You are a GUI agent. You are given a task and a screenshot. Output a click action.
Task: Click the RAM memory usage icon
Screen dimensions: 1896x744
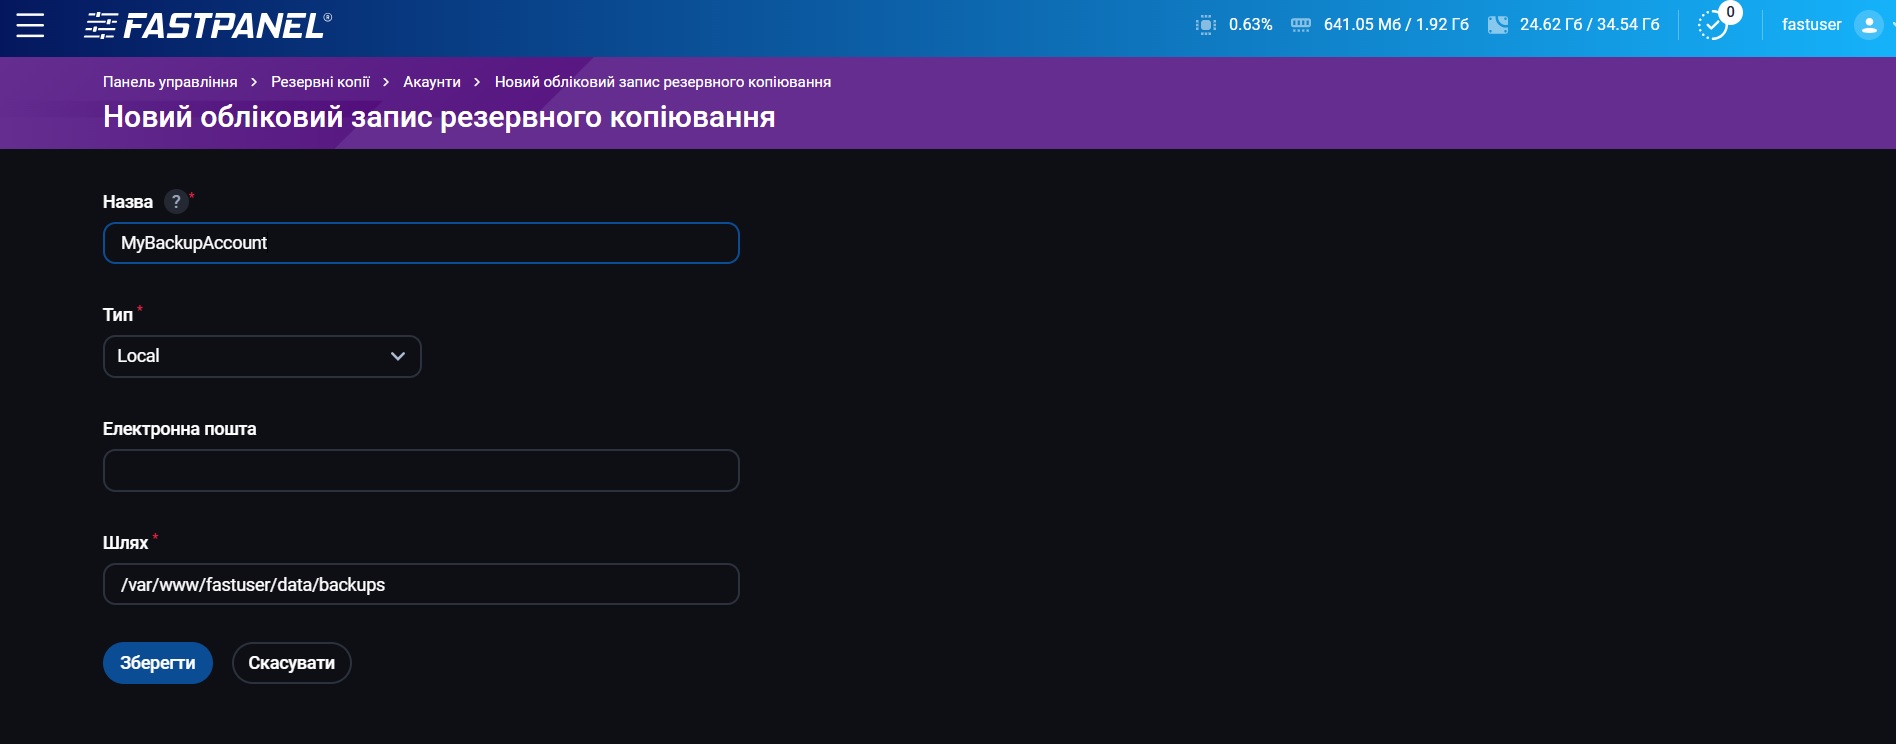[x=1300, y=25]
